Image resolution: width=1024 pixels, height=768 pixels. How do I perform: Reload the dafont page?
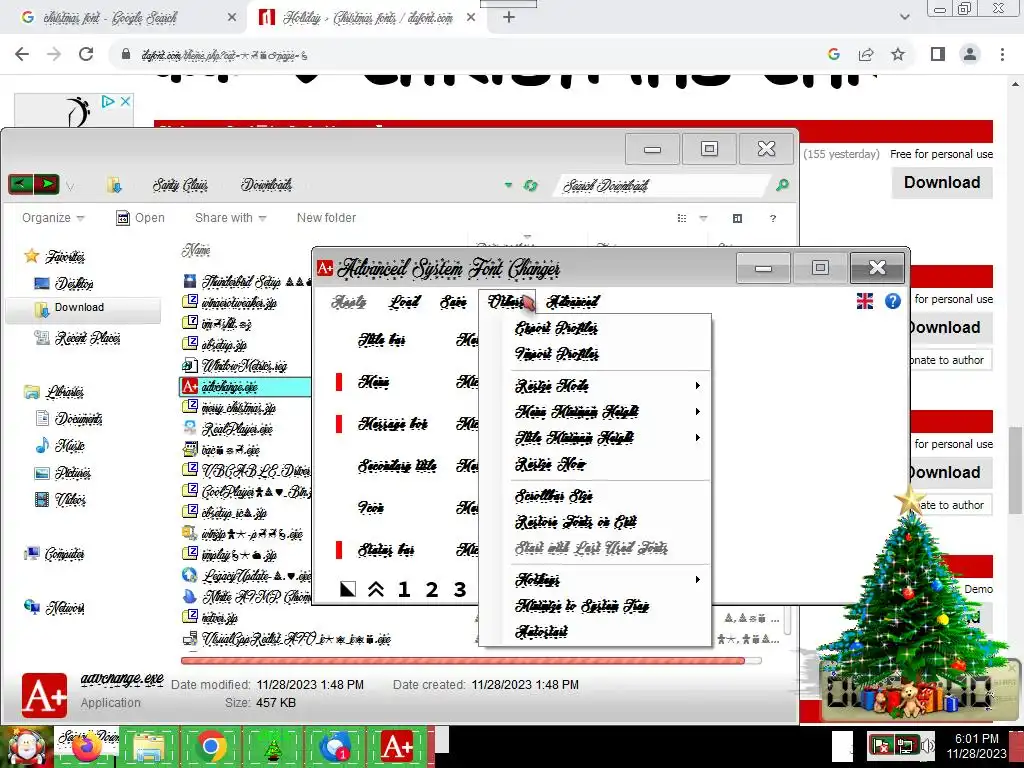[86, 54]
